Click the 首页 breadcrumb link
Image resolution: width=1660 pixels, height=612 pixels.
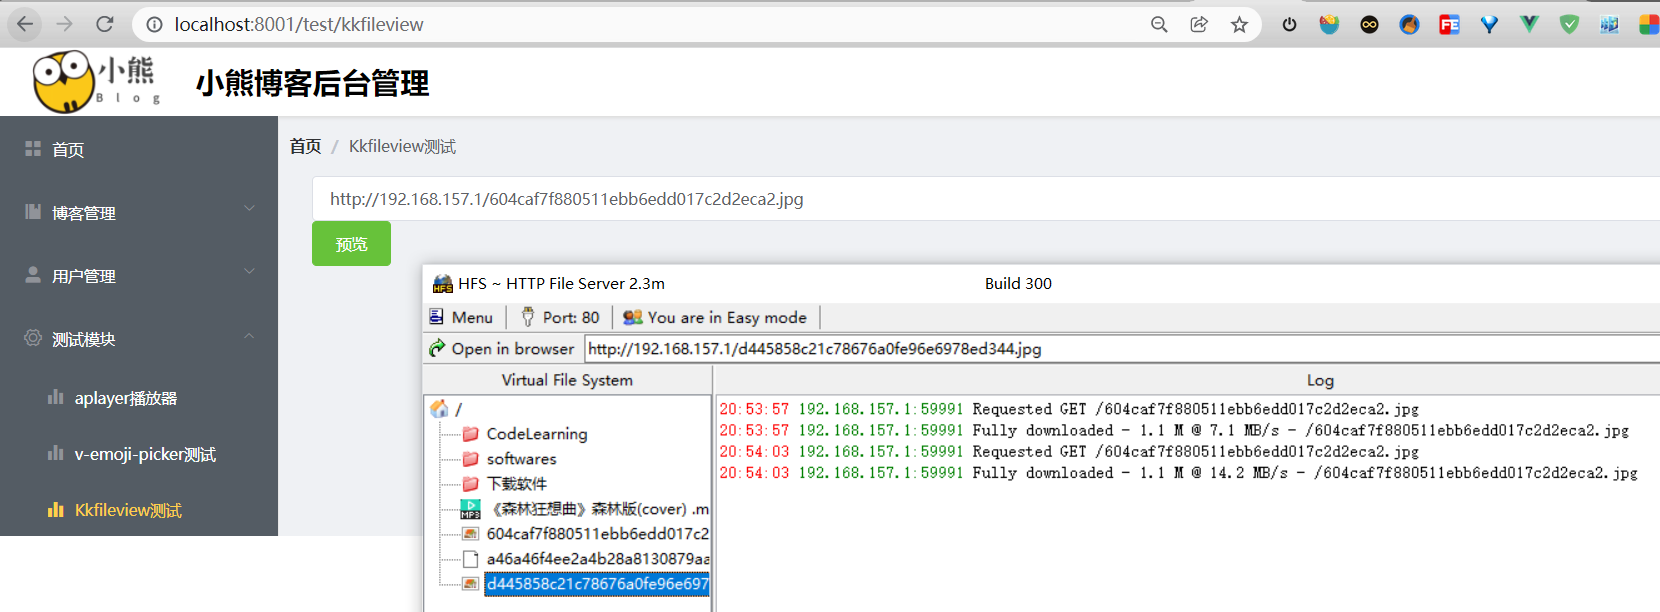click(x=305, y=147)
